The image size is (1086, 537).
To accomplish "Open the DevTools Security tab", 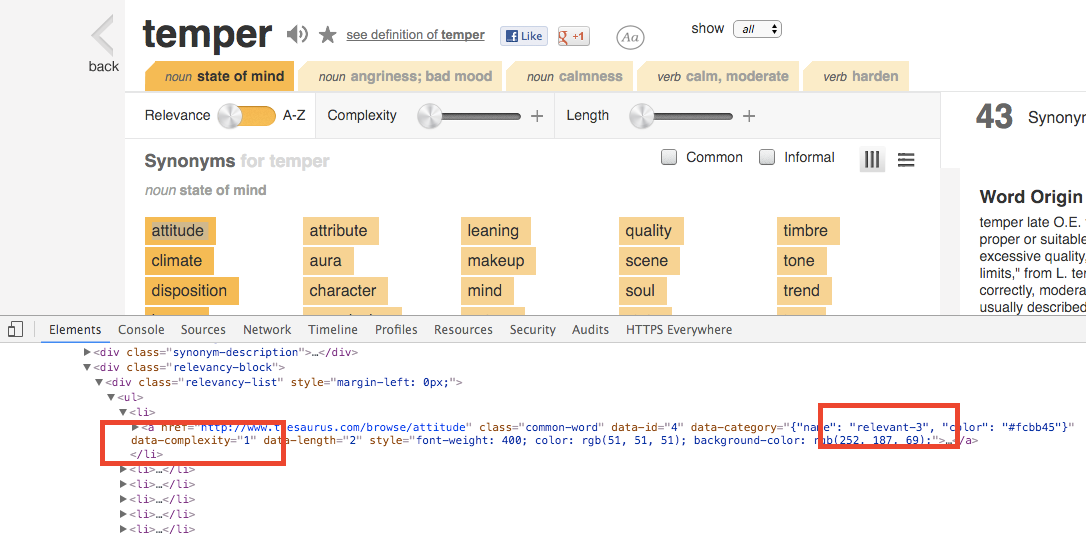I will tap(533, 330).
